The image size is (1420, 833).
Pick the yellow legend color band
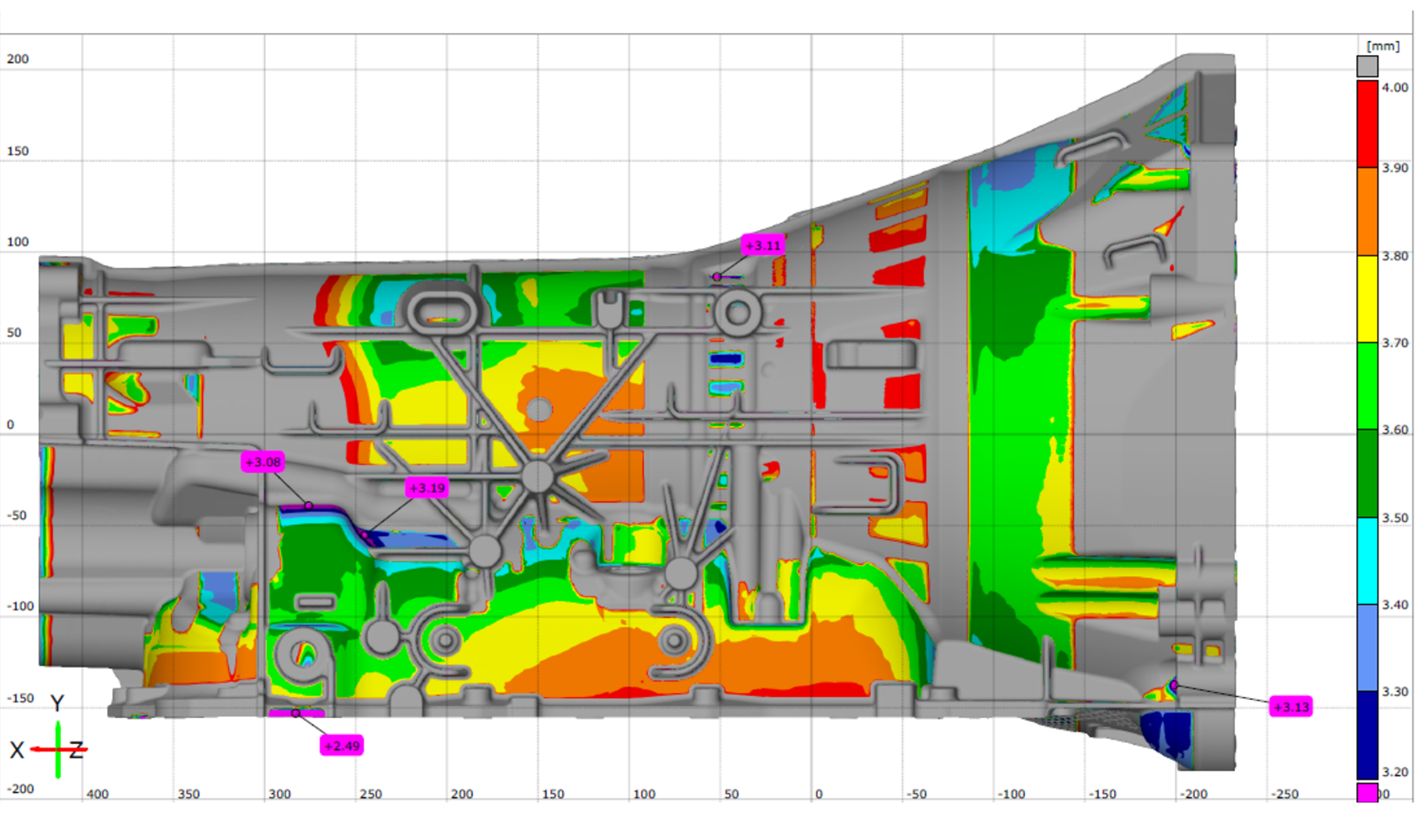pos(1367,299)
